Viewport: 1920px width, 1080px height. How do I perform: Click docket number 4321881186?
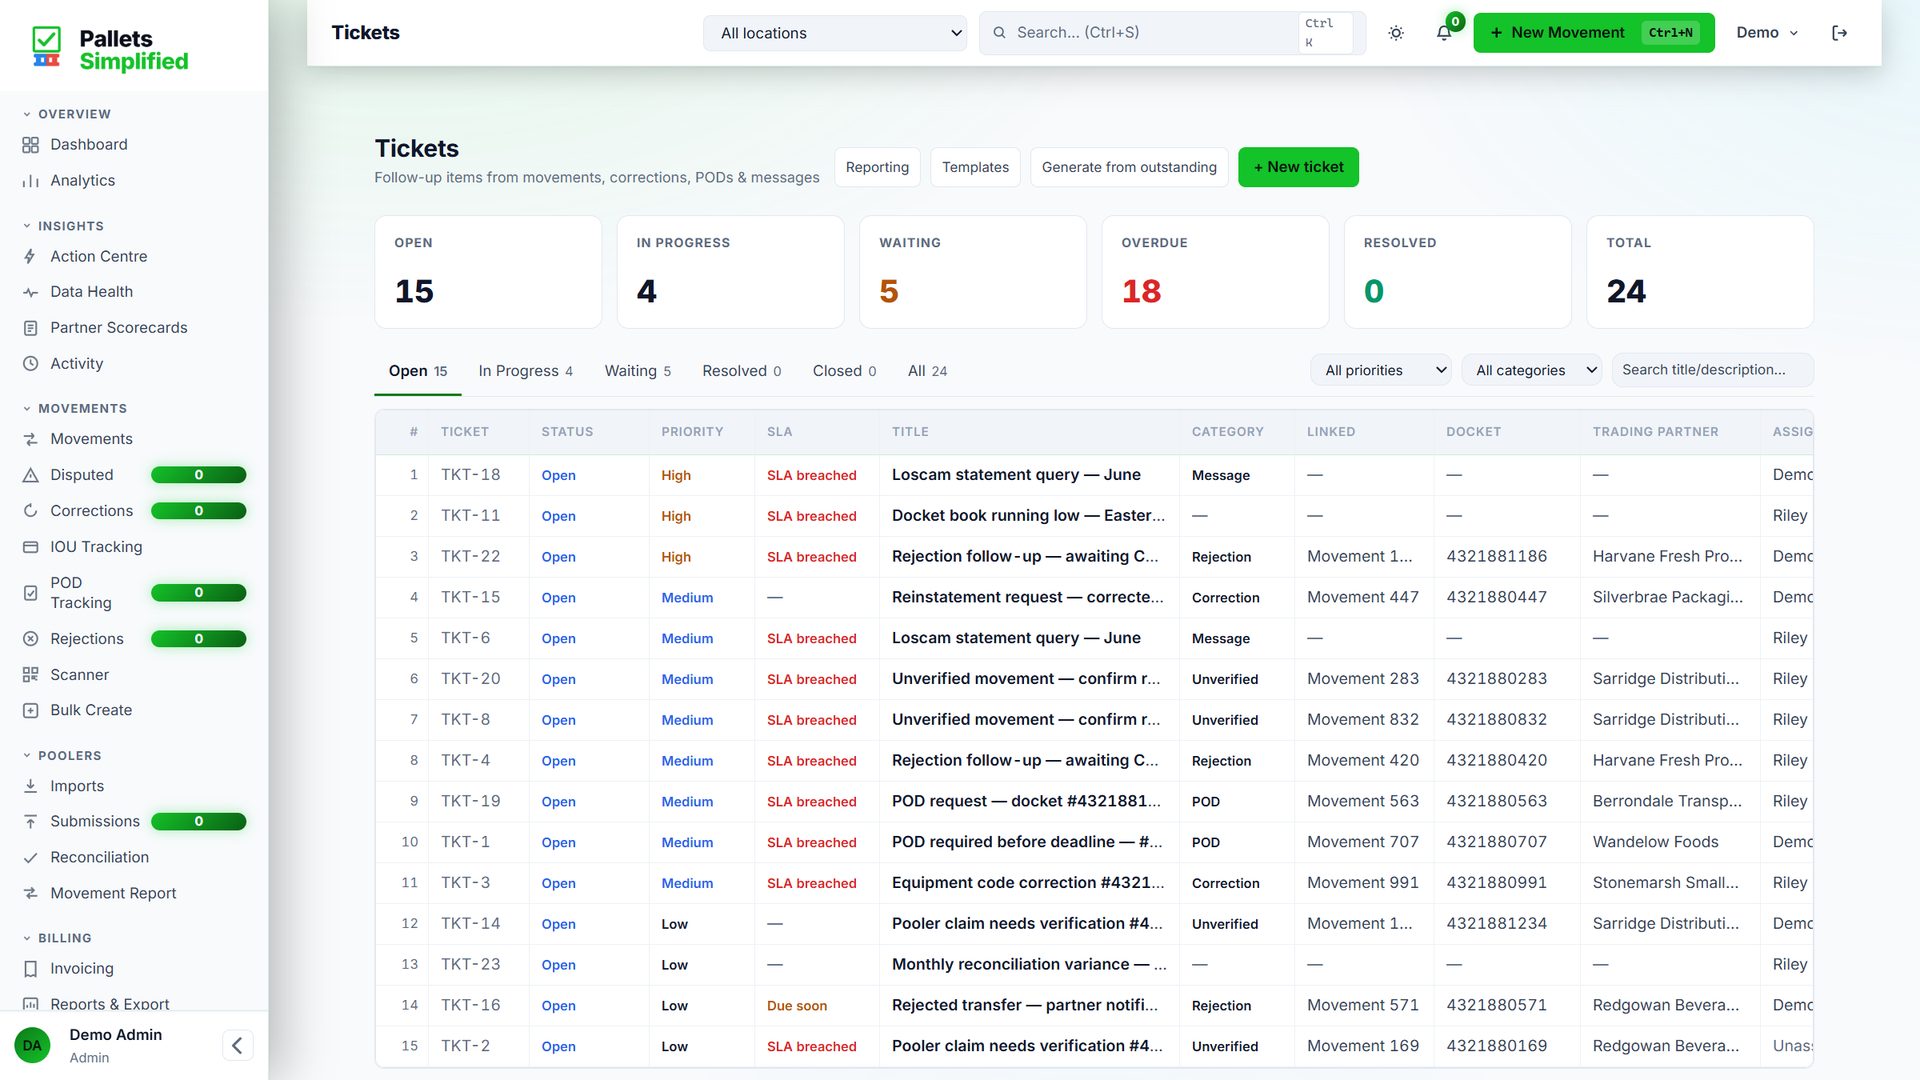[x=1496, y=556]
